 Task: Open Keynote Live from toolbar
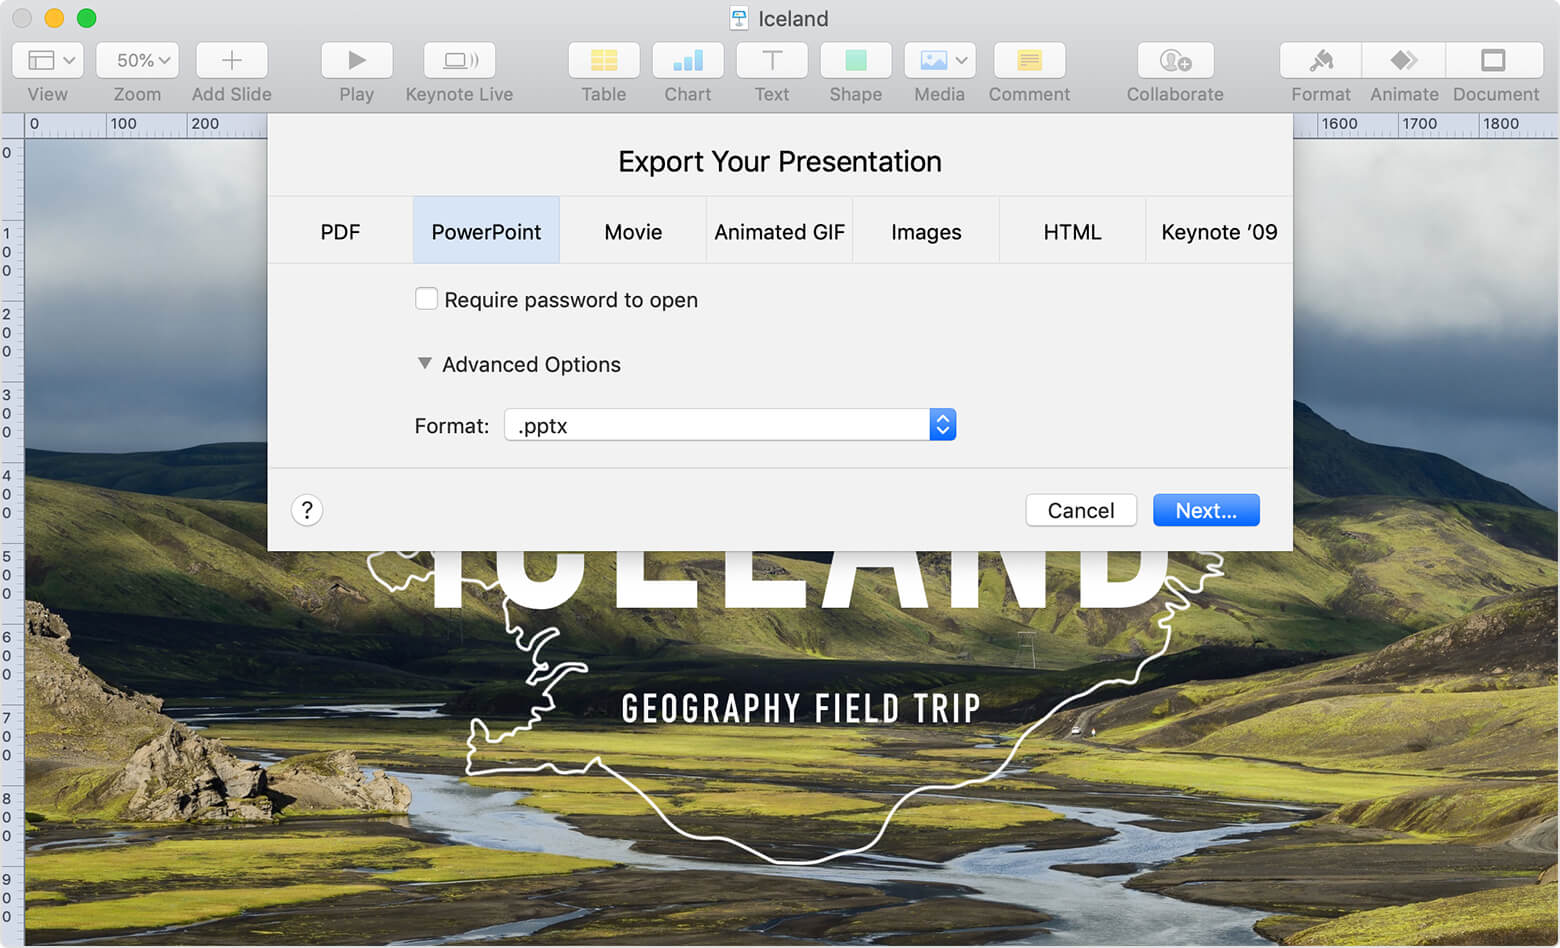[459, 61]
